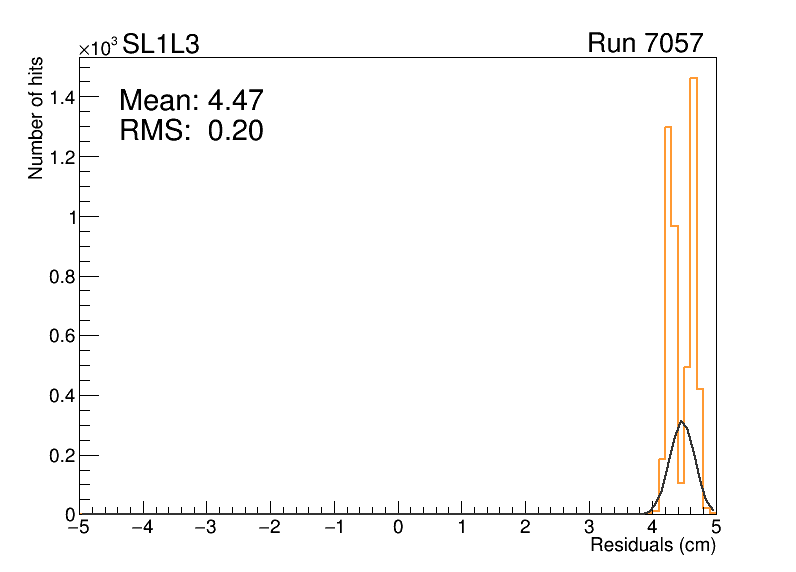Click the peak of the black fit curve

click(681, 421)
